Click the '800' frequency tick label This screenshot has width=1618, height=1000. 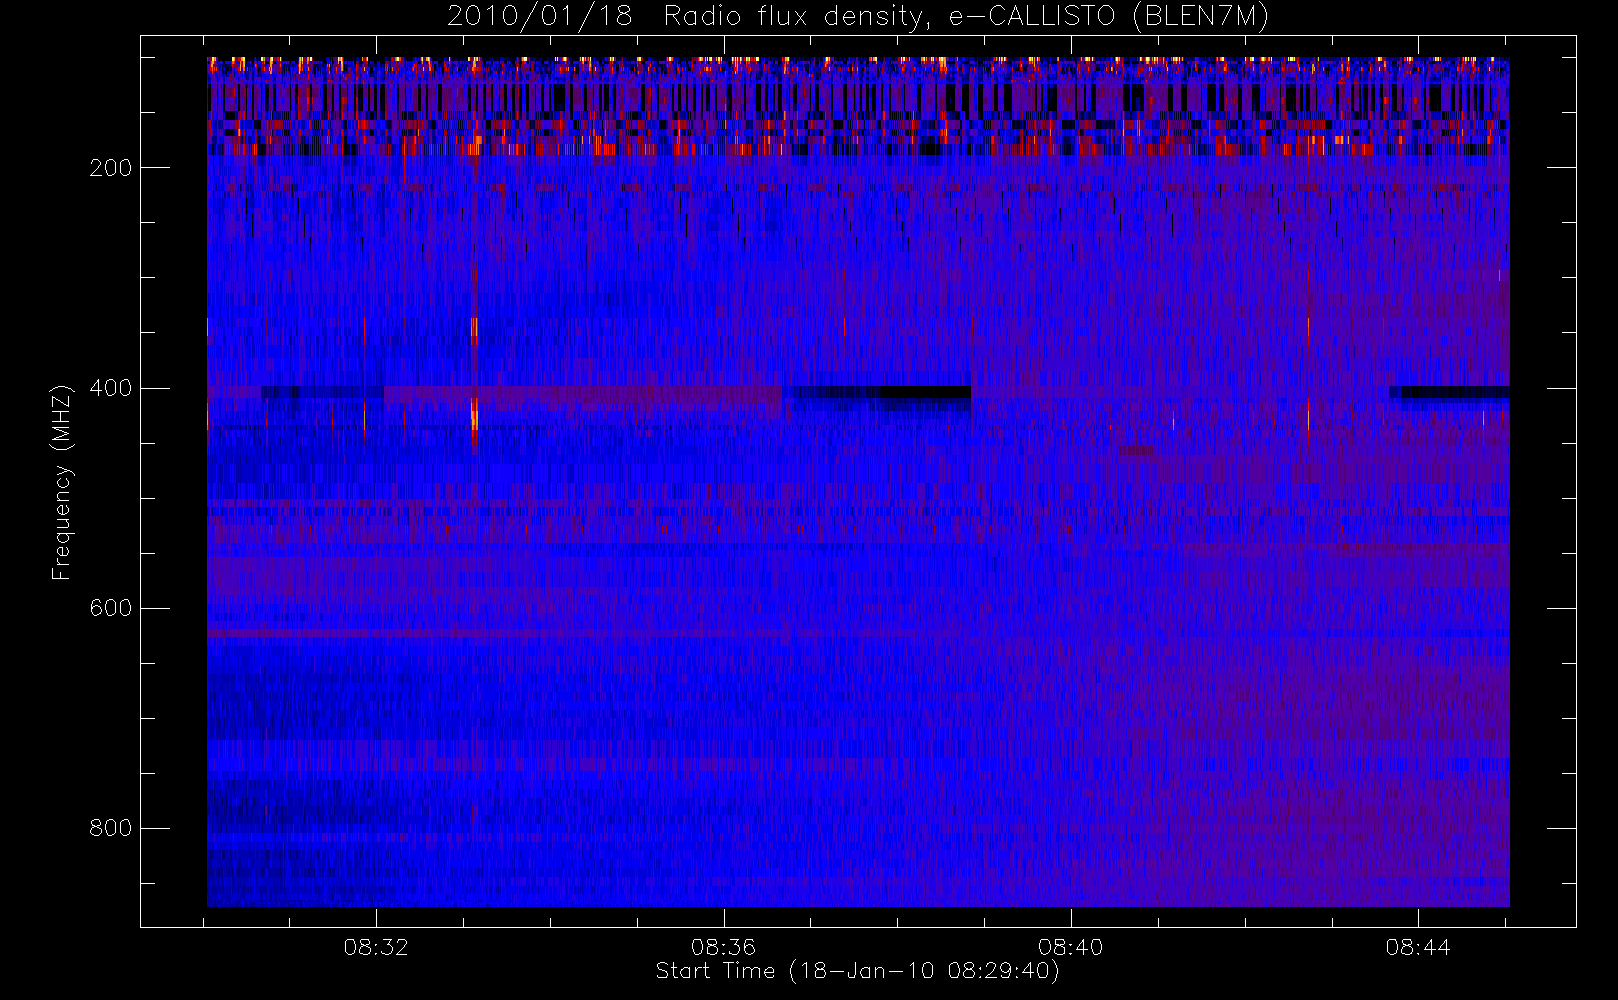(111, 828)
